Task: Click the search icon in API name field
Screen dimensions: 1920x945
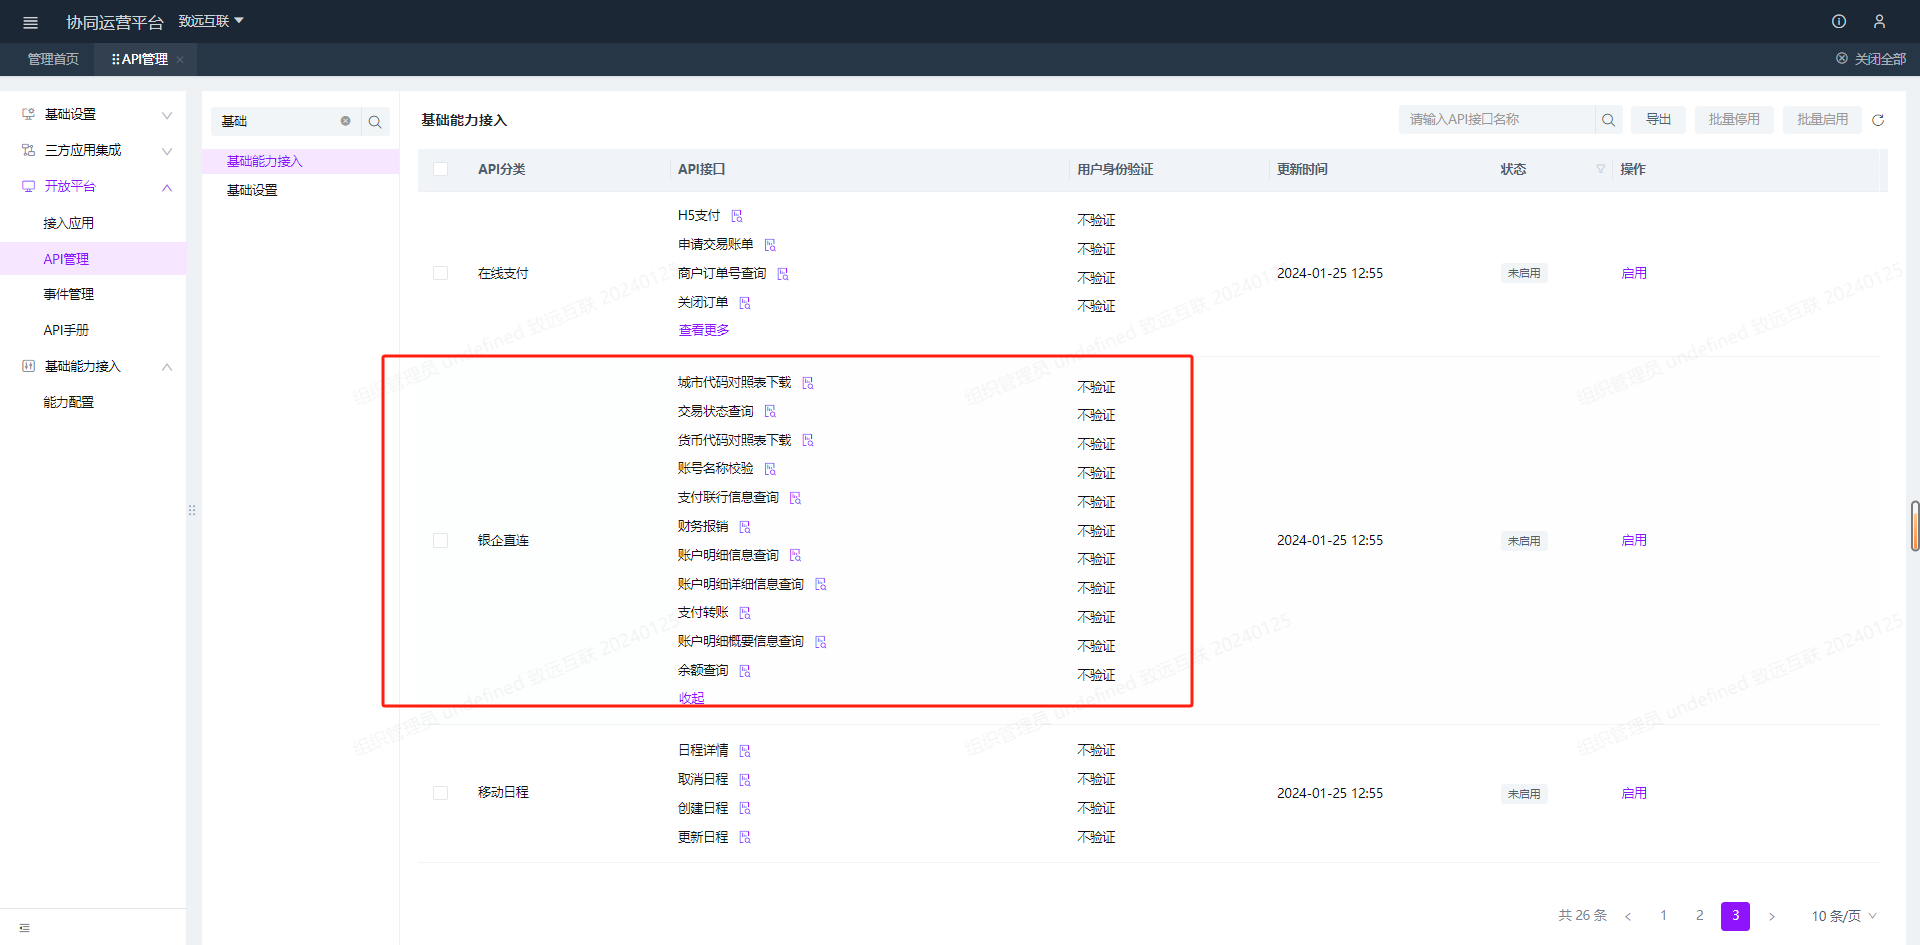Action: click(1608, 120)
